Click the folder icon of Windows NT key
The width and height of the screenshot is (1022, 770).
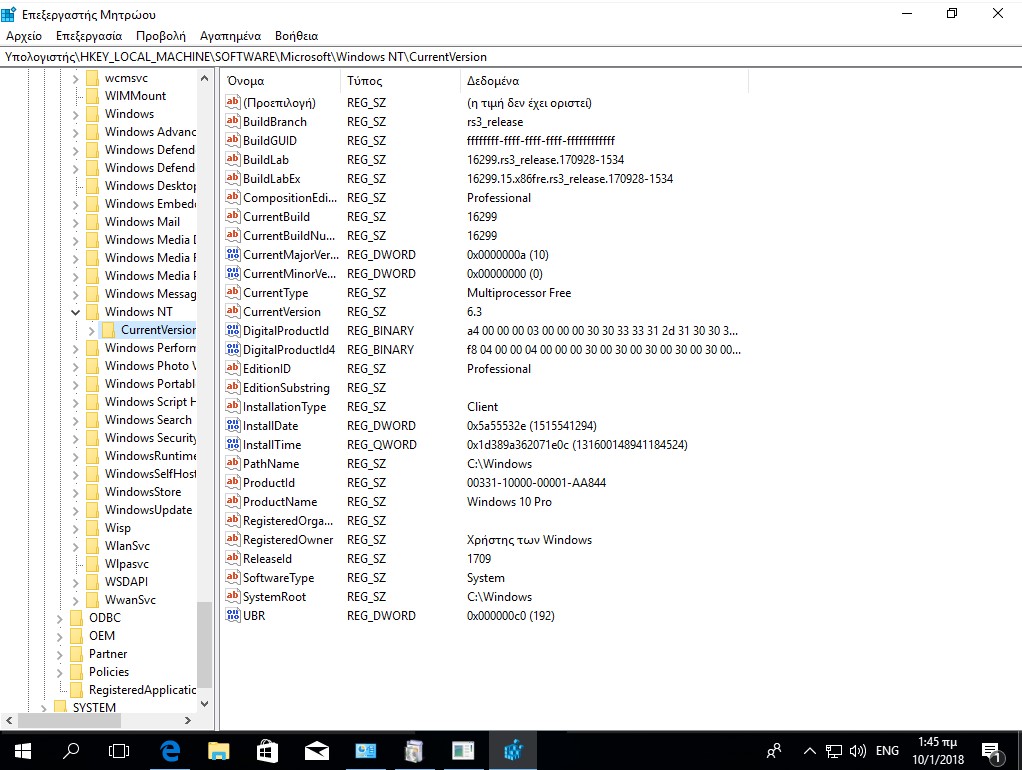click(x=93, y=312)
